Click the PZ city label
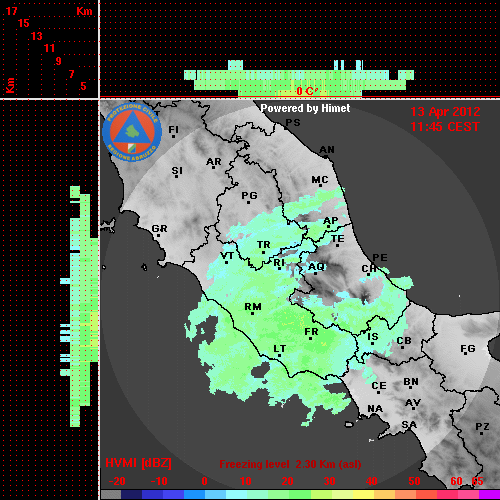500x500 pixels. pyautogui.click(x=482, y=426)
